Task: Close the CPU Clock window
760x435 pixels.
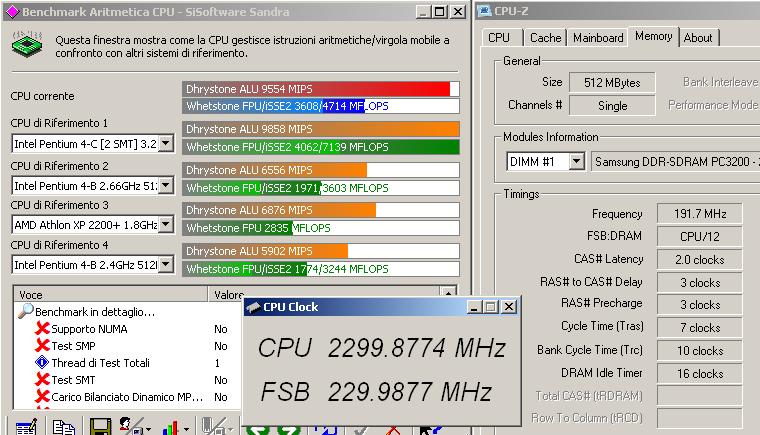Action: [x=508, y=306]
